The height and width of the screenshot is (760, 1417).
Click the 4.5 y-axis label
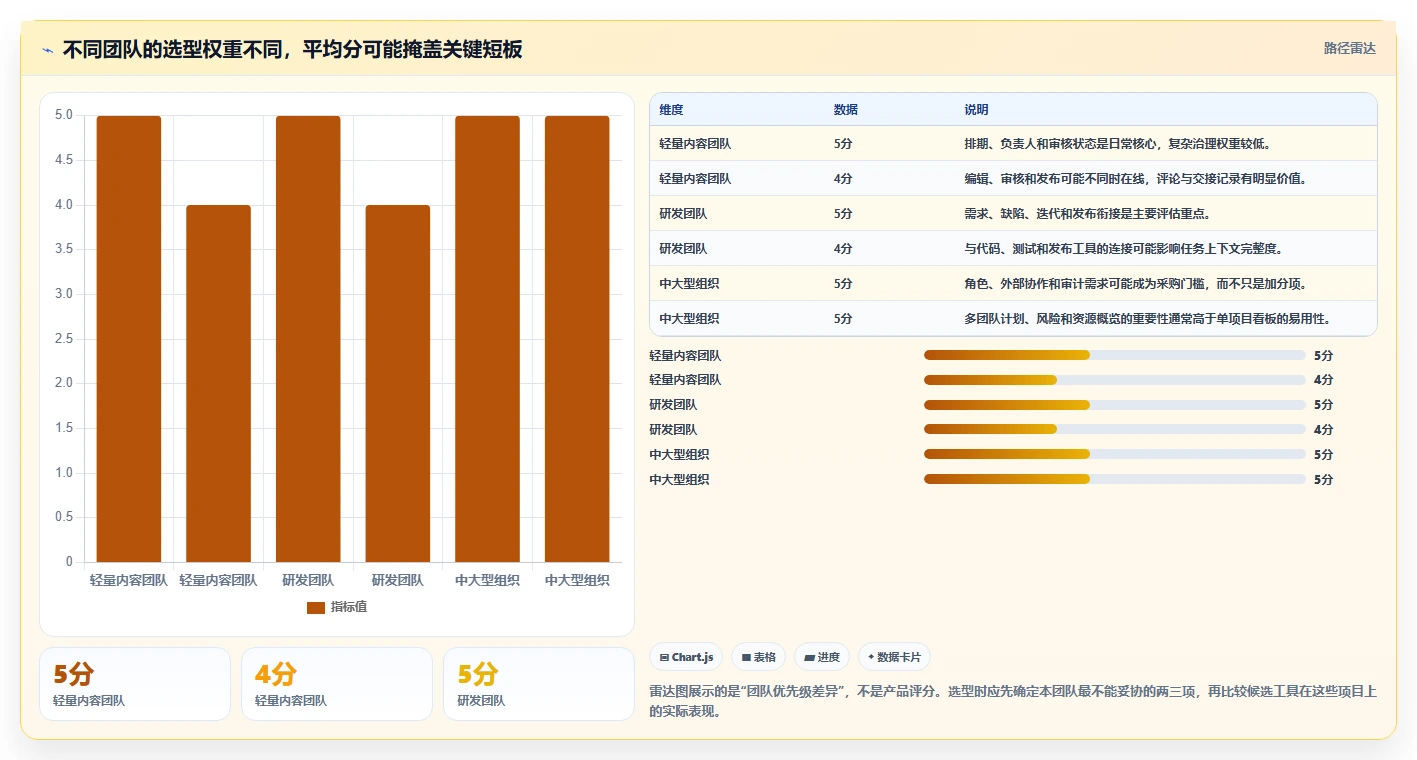click(x=63, y=160)
